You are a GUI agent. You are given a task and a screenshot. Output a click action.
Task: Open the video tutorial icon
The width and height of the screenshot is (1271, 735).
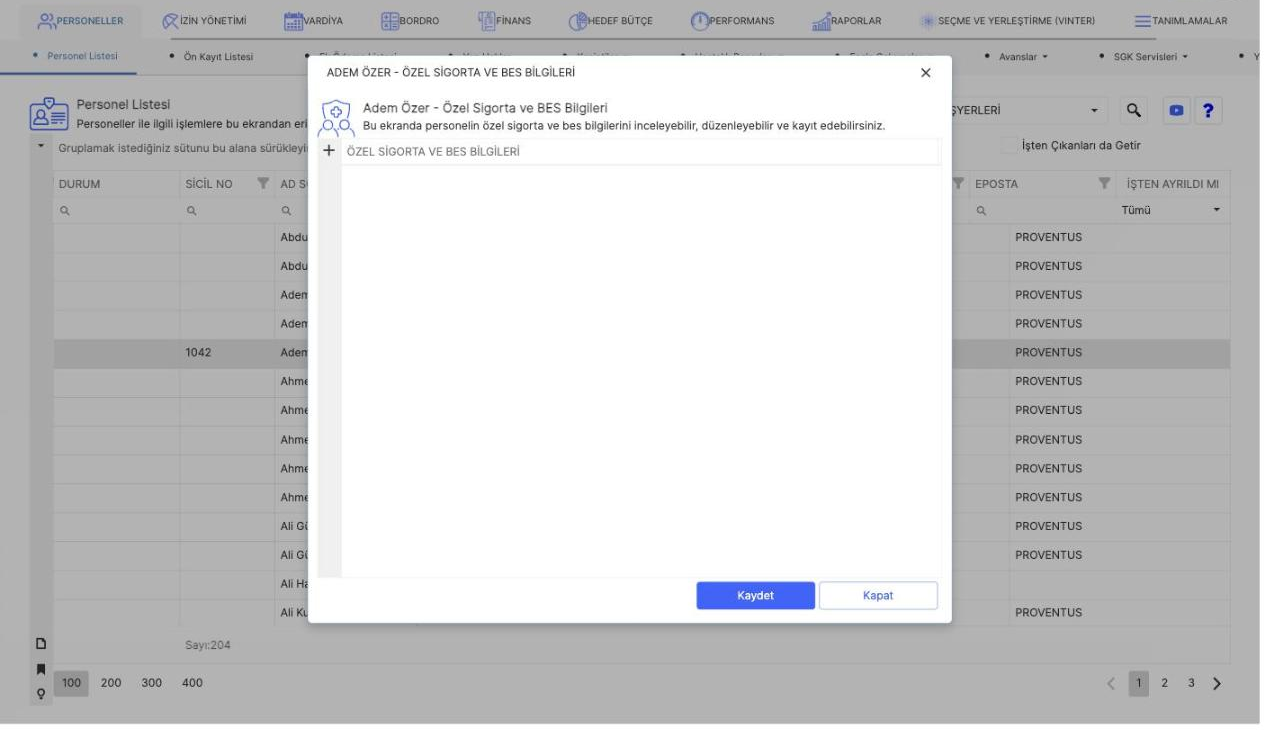click(1174, 111)
